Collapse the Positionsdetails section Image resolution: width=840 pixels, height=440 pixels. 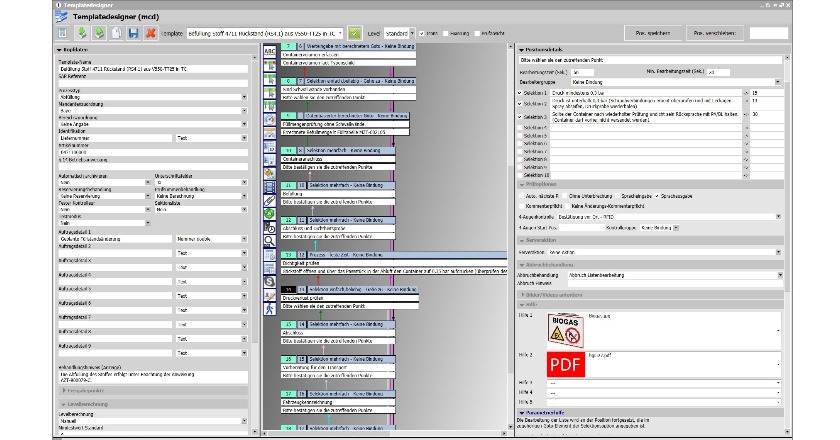point(521,50)
